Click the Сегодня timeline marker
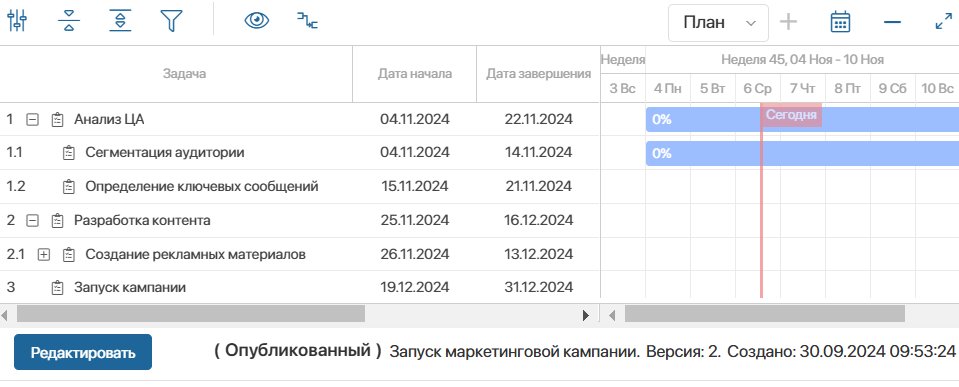Image resolution: width=959 pixels, height=387 pixels. pyautogui.click(x=791, y=115)
